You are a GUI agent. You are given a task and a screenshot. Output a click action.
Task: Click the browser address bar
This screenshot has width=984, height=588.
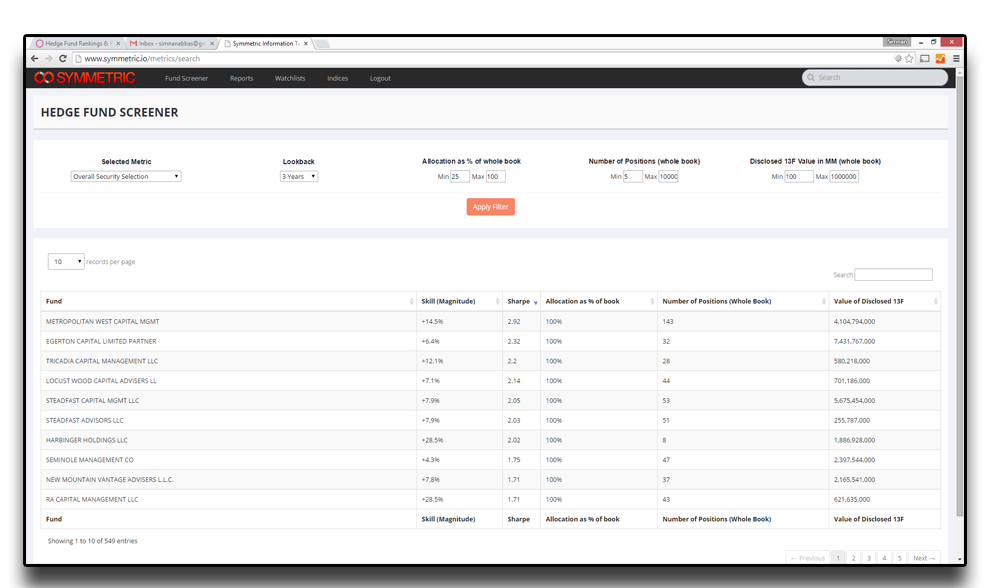point(480,58)
